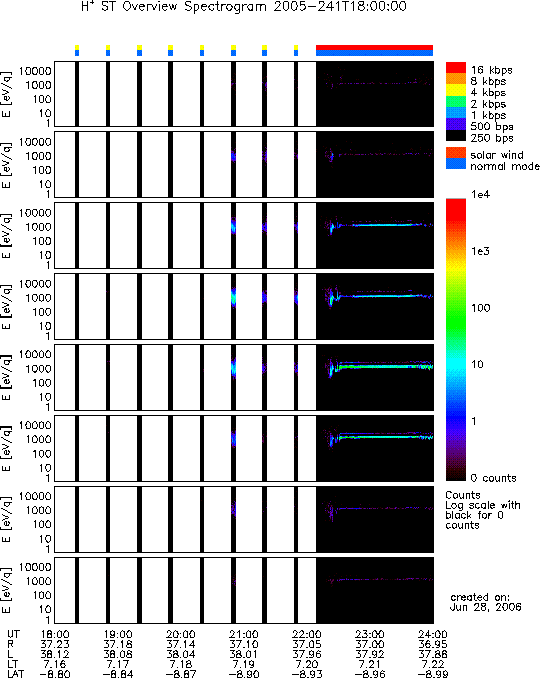This screenshot has width=540, height=678.
Task: Click the 'R' row label
Action: (x=11, y=644)
